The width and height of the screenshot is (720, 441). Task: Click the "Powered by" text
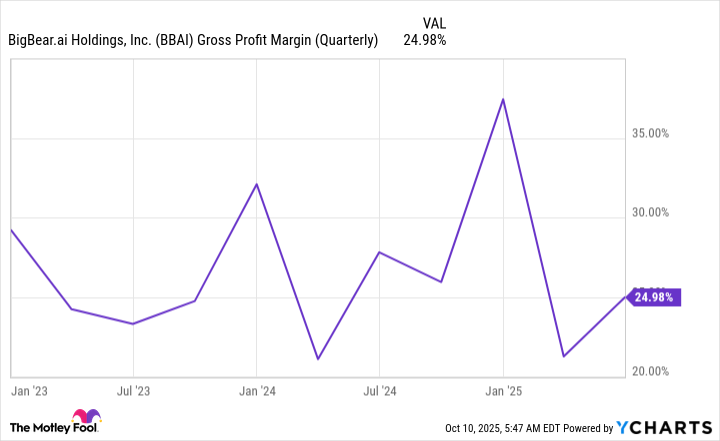592,428
